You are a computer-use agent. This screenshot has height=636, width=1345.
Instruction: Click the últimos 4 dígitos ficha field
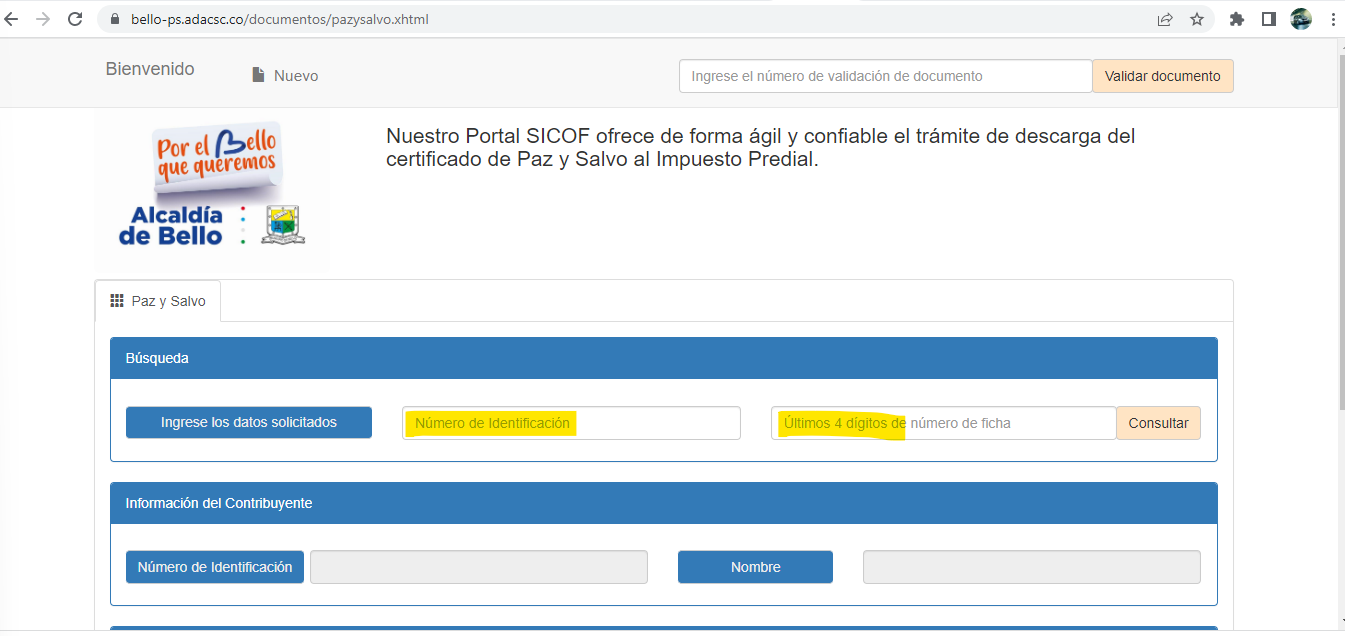tap(943, 423)
